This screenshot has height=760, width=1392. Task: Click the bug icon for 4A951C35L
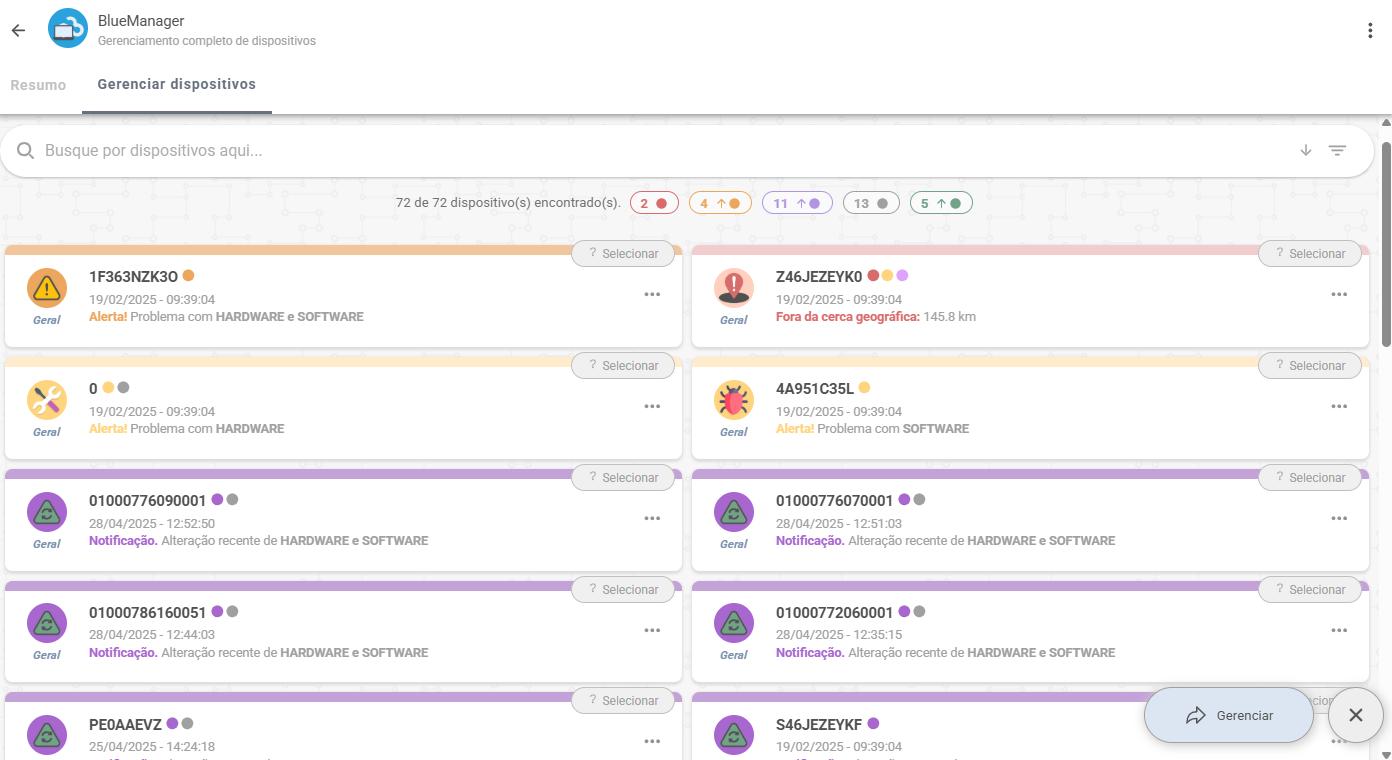pyautogui.click(x=734, y=400)
